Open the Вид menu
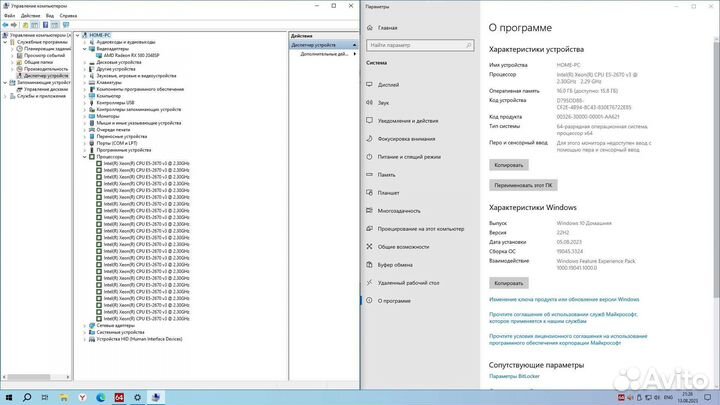The width and height of the screenshot is (720, 405). tap(50, 16)
